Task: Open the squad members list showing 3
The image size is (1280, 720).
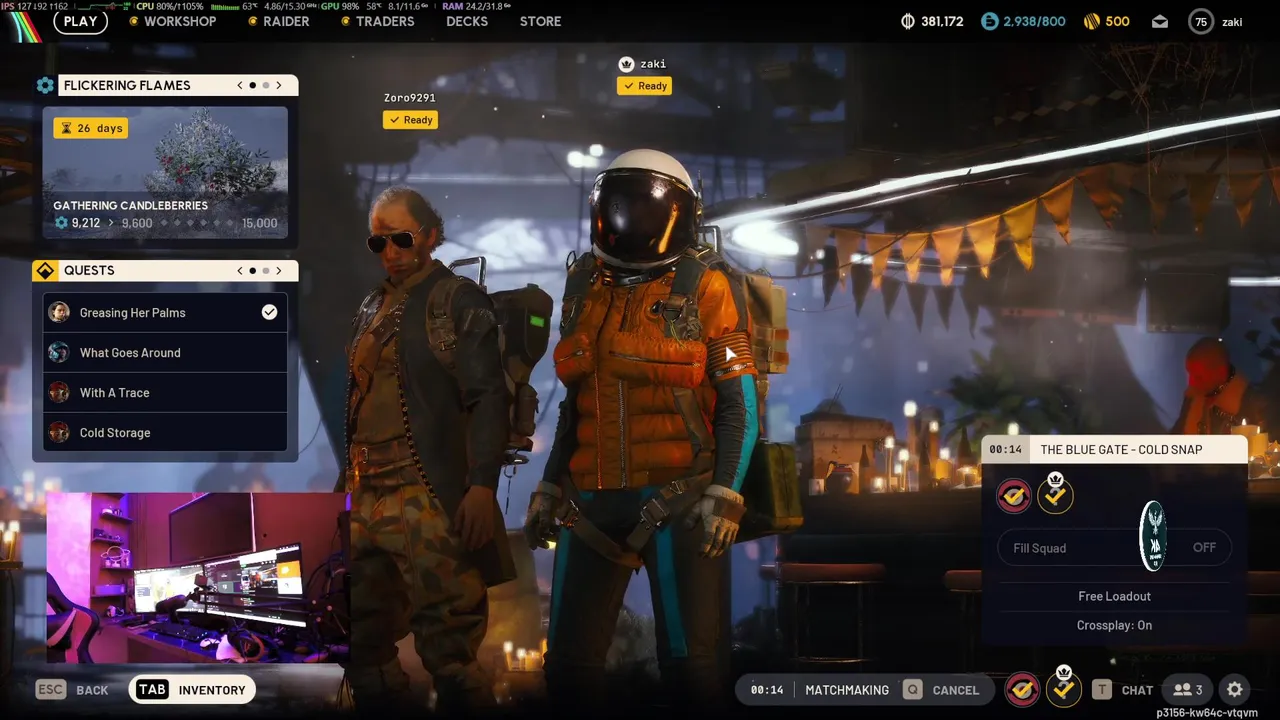Action: 1188,690
